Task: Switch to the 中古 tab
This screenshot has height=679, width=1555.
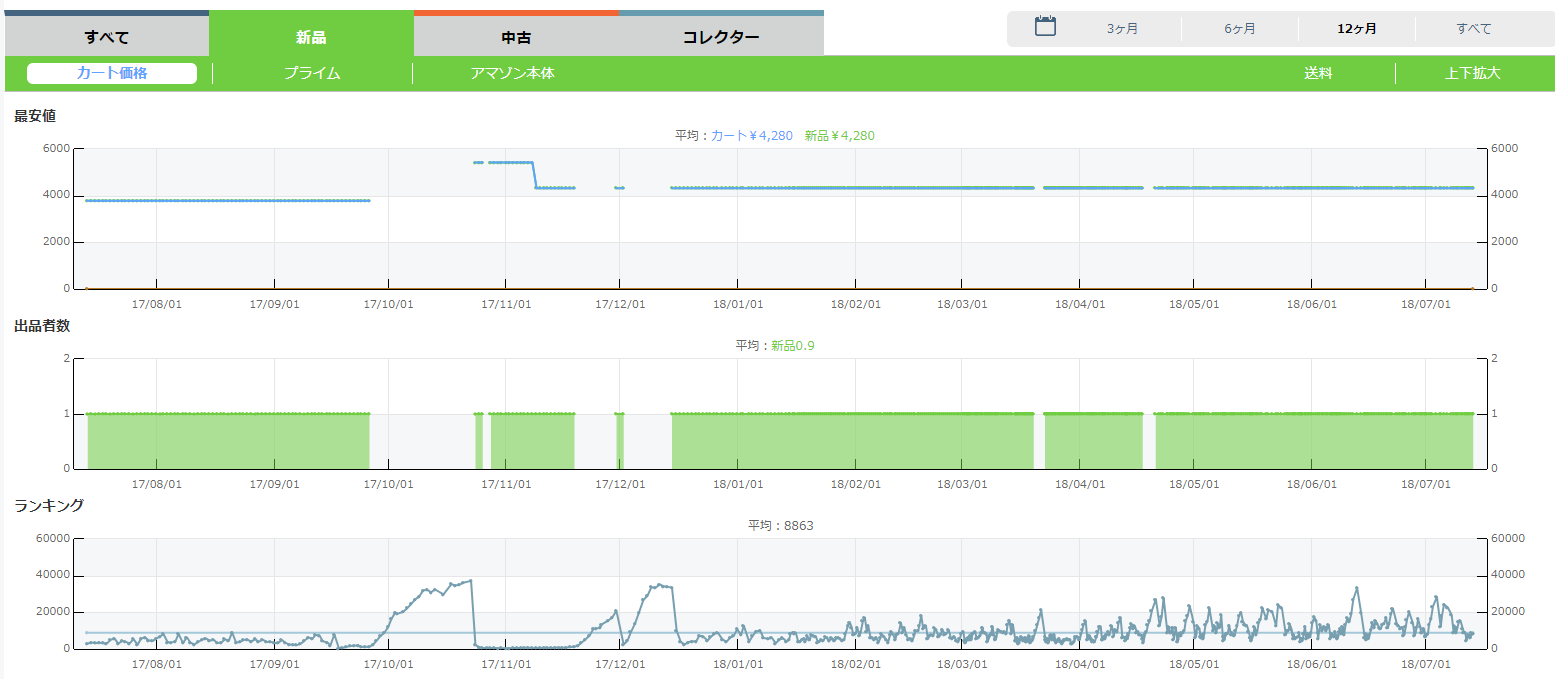Action: click(x=516, y=37)
